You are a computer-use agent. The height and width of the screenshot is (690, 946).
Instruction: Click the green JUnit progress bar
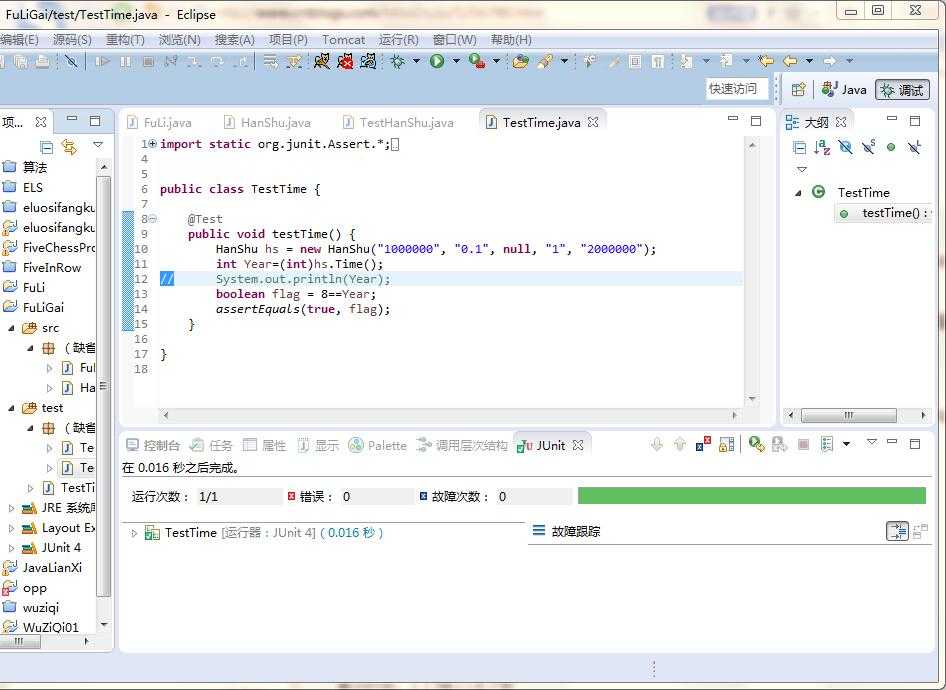point(752,496)
